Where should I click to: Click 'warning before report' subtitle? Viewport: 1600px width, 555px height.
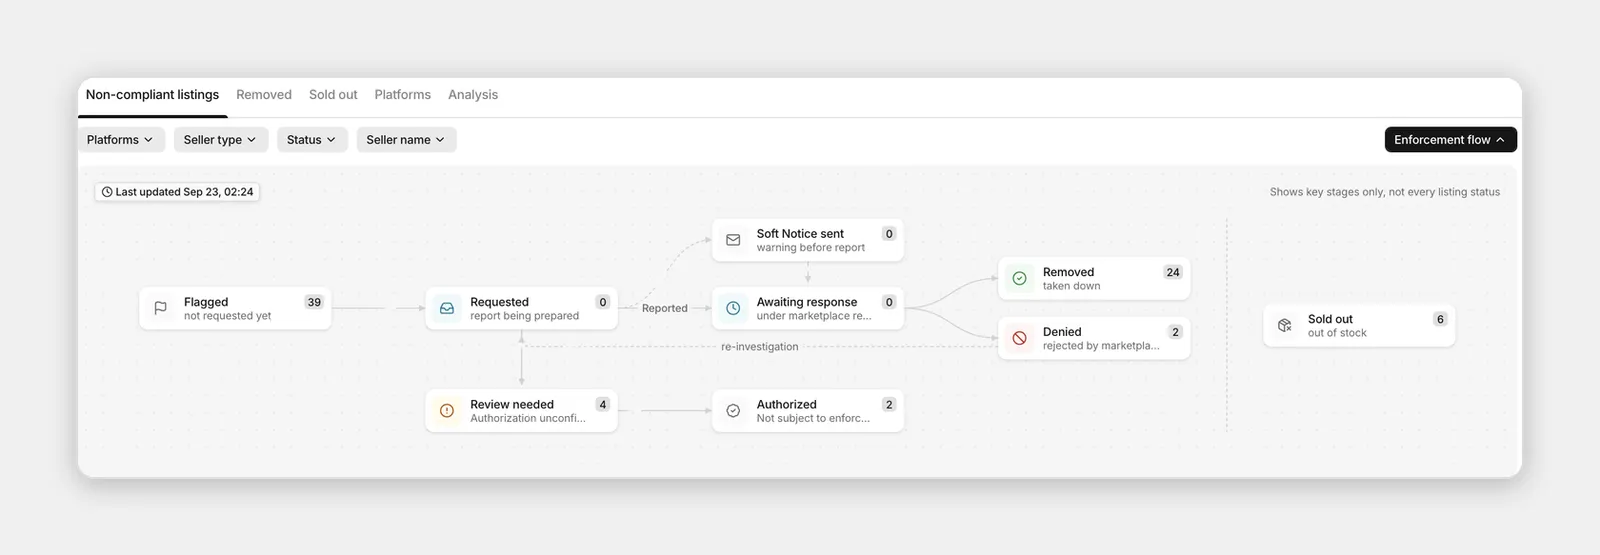pyautogui.click(x=810, y=248)
